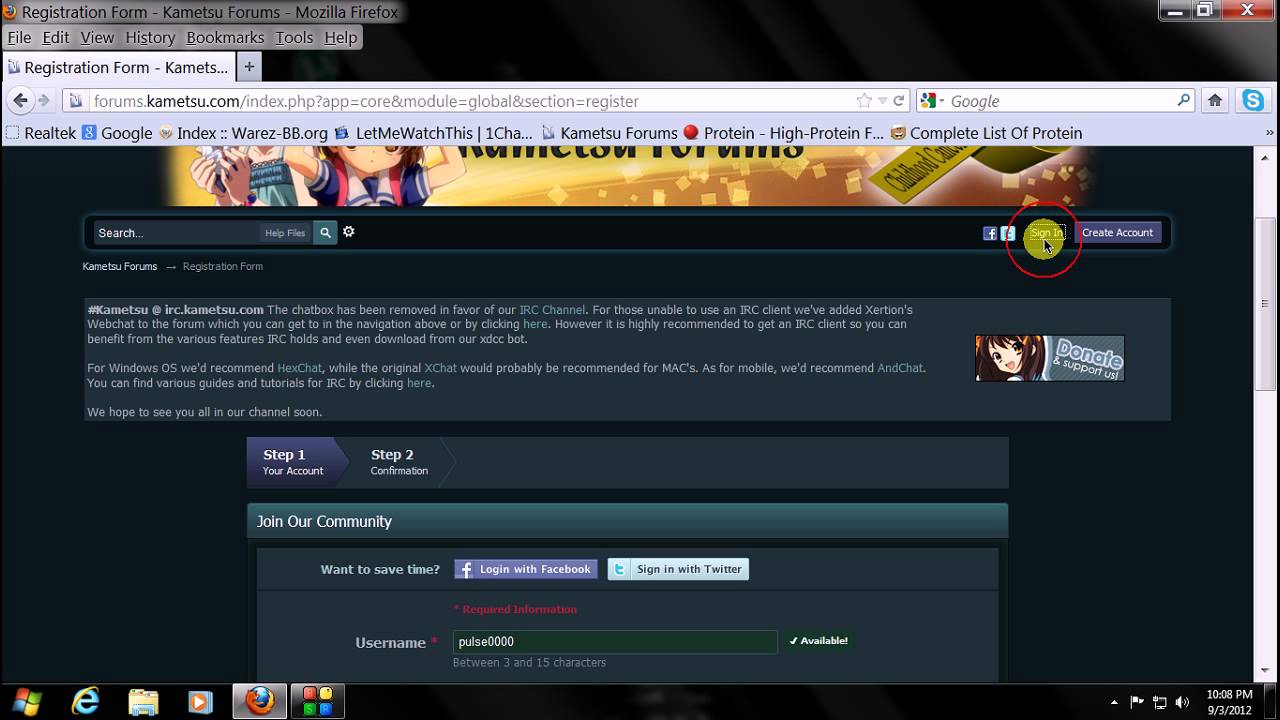
Task: Open the Realtek bookmark
Action: coord(41,133)
